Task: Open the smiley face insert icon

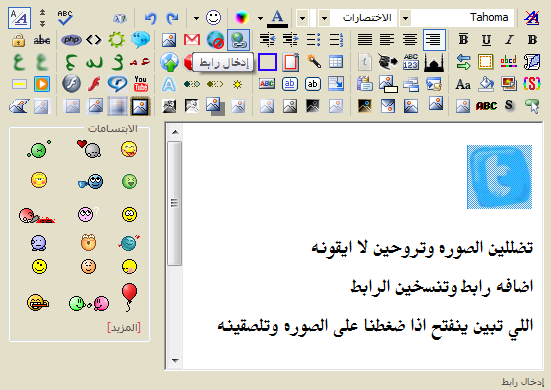Action: click(213, 18)
